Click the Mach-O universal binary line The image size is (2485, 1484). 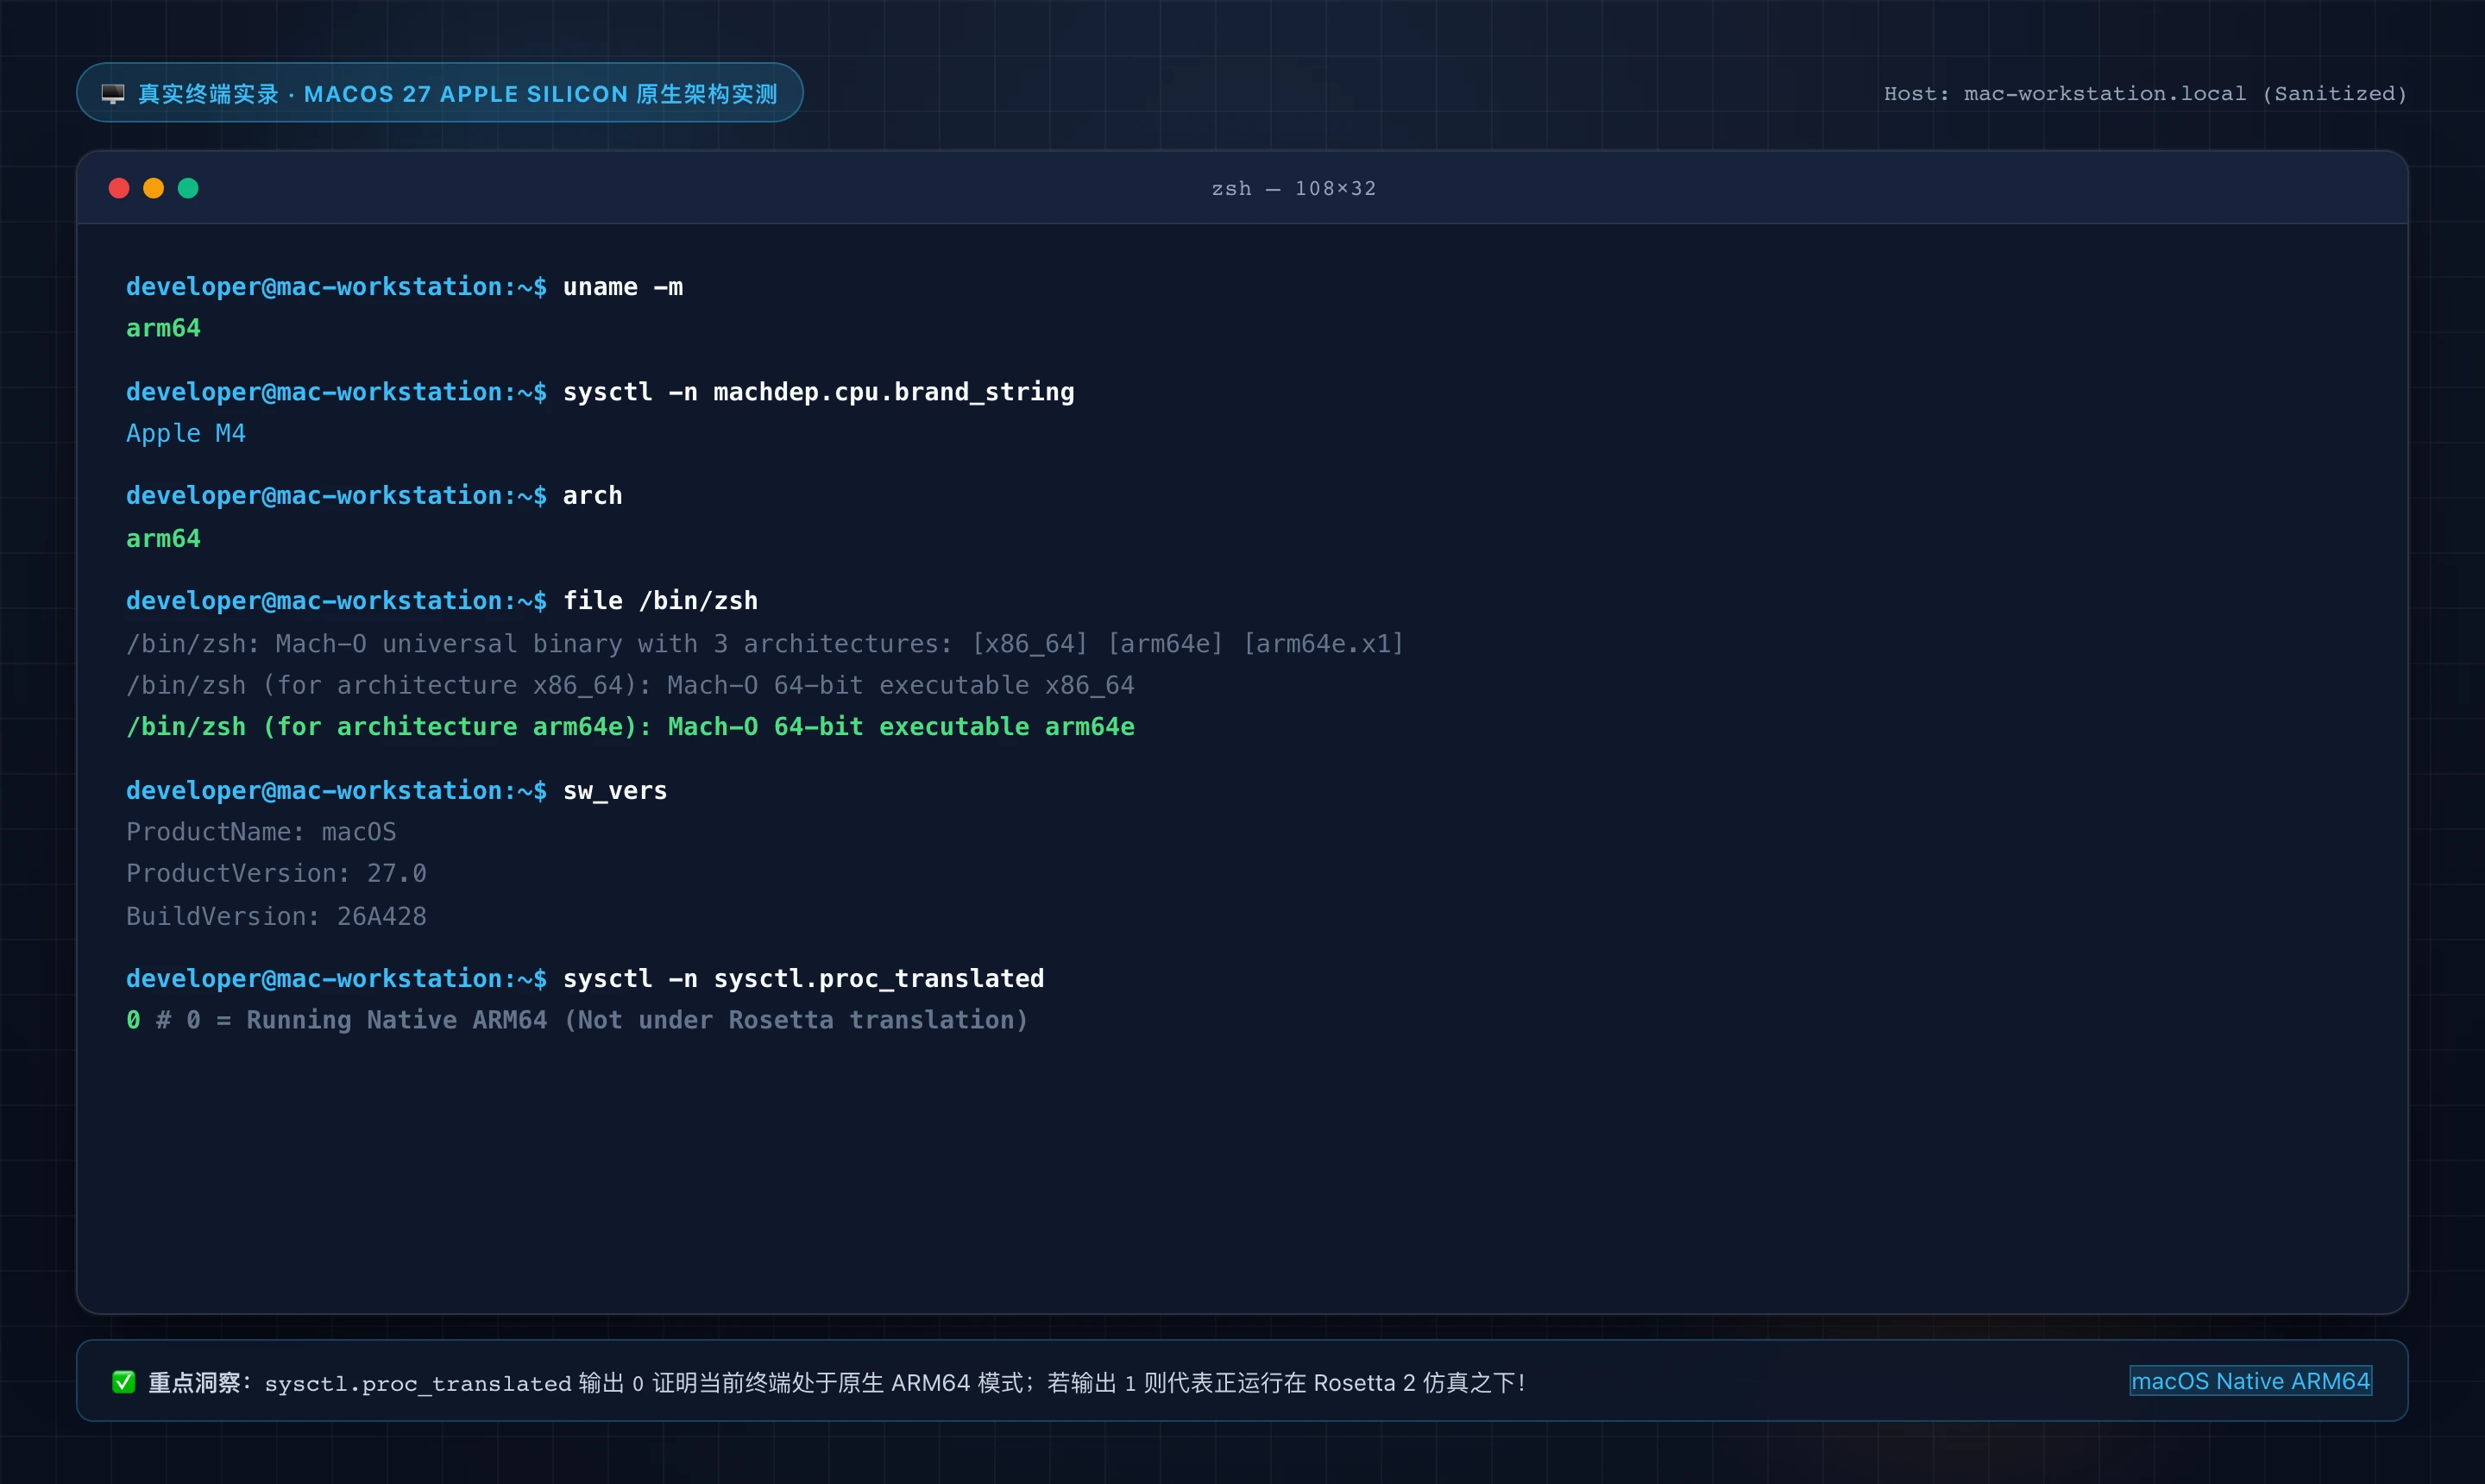point(765,644)
